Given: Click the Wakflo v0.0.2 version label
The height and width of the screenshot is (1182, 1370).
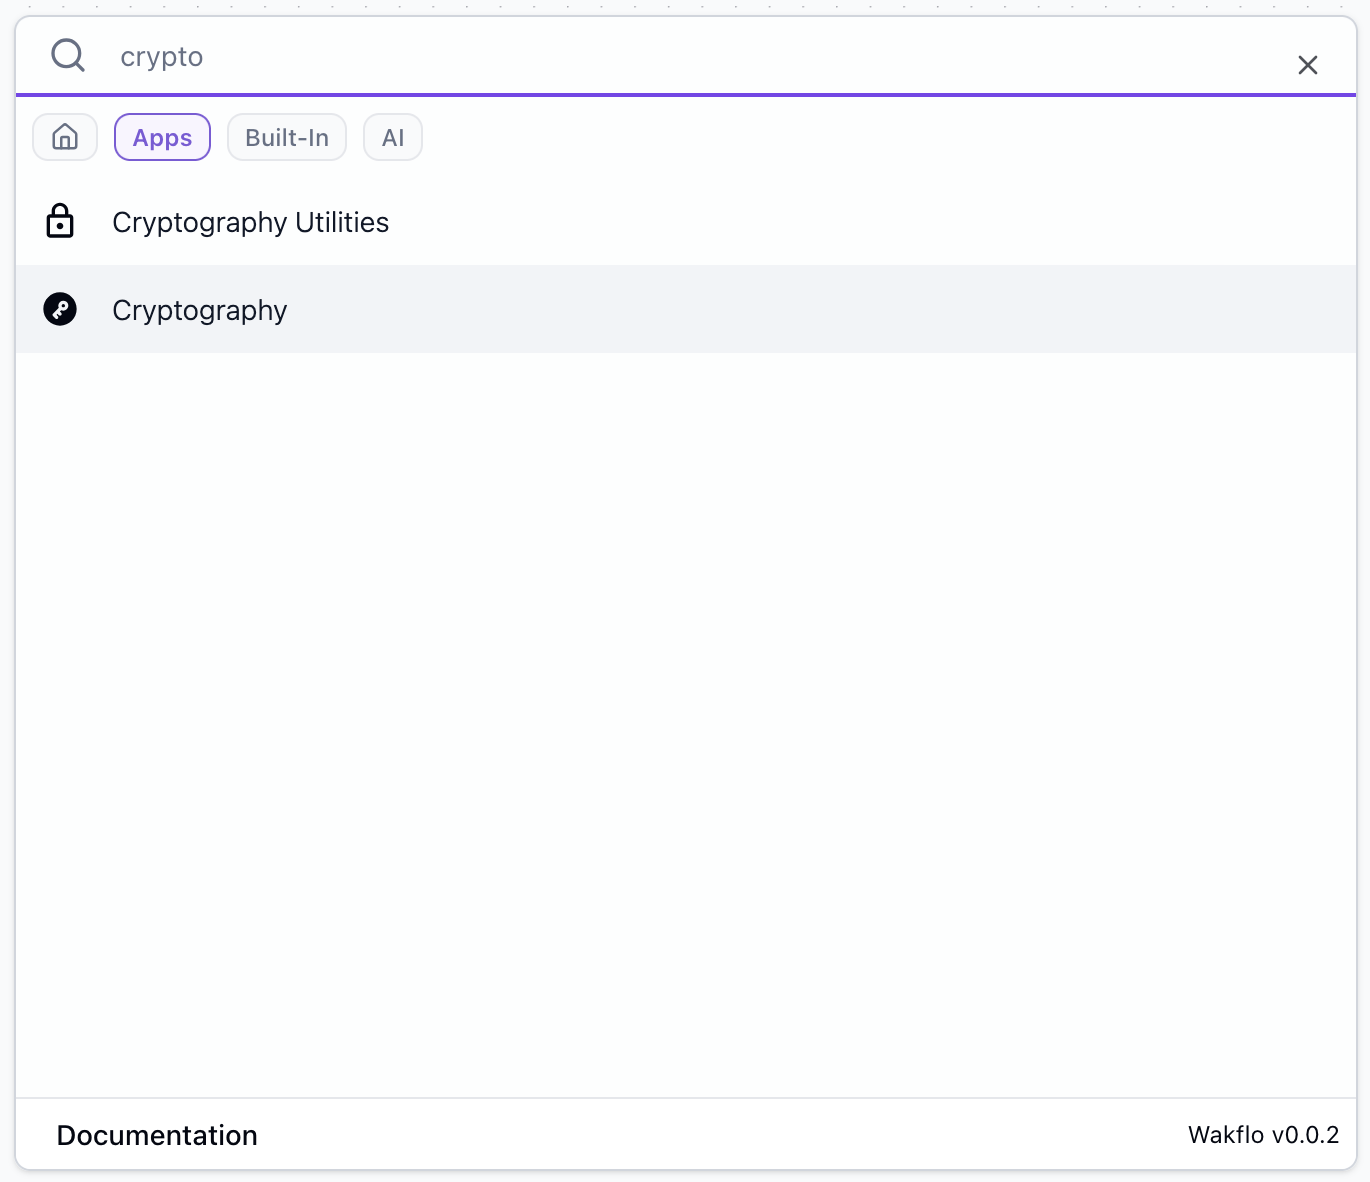Looking at the screenshot, I should click(1263, 1135).
